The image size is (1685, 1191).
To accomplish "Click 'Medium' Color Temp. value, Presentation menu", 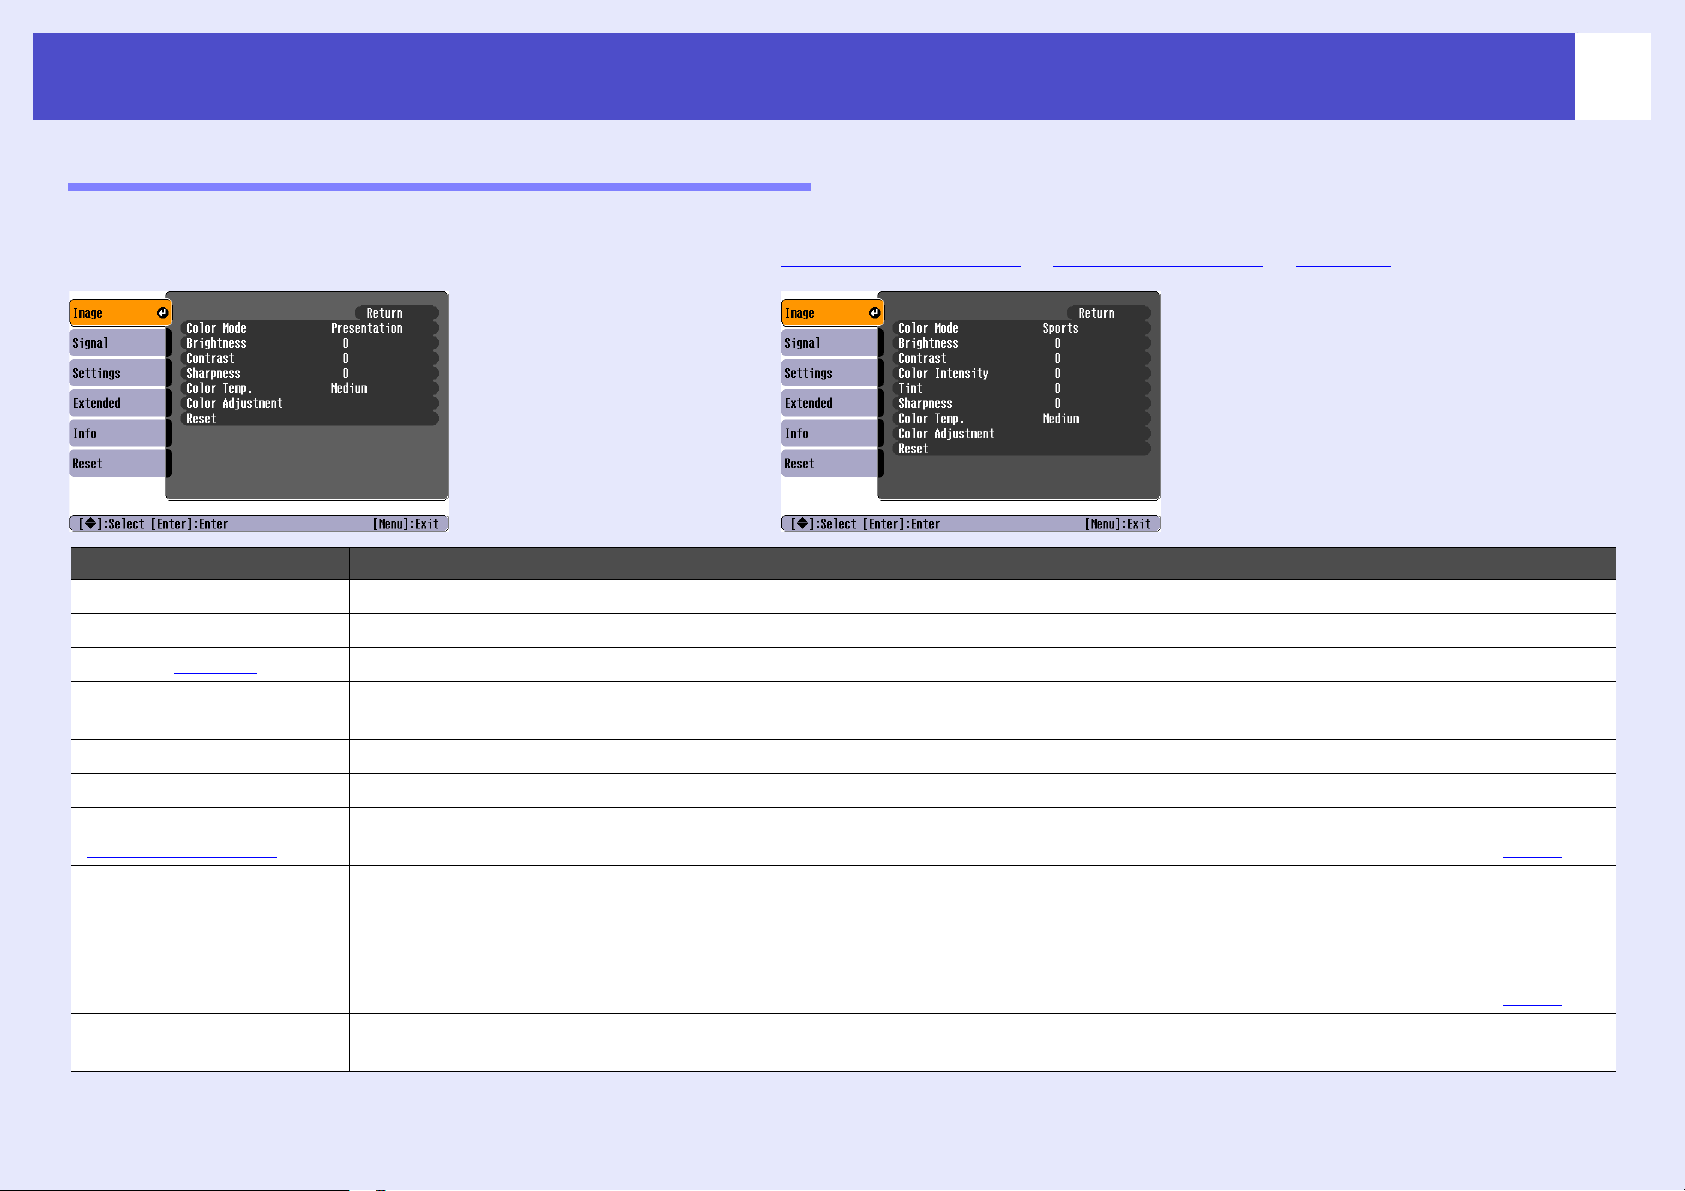I will click(x=349, y=388).
